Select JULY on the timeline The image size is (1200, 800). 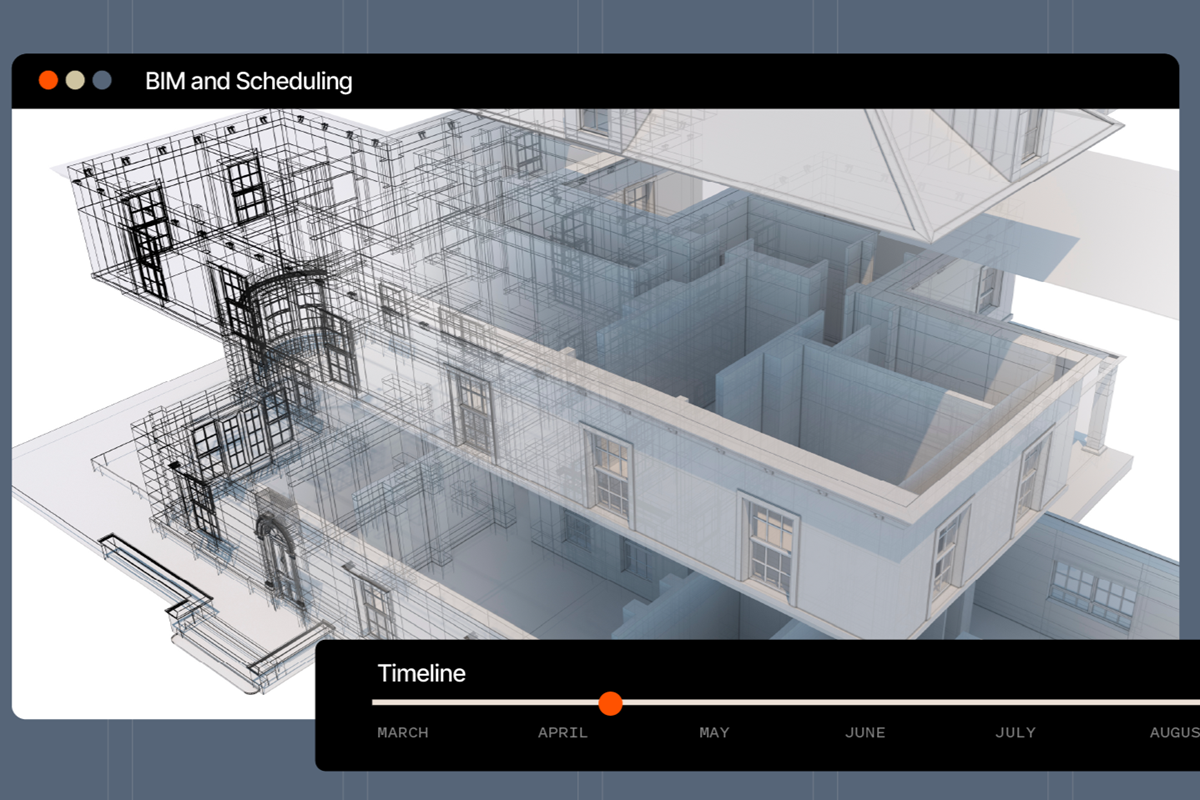(x=1015, y=733)
